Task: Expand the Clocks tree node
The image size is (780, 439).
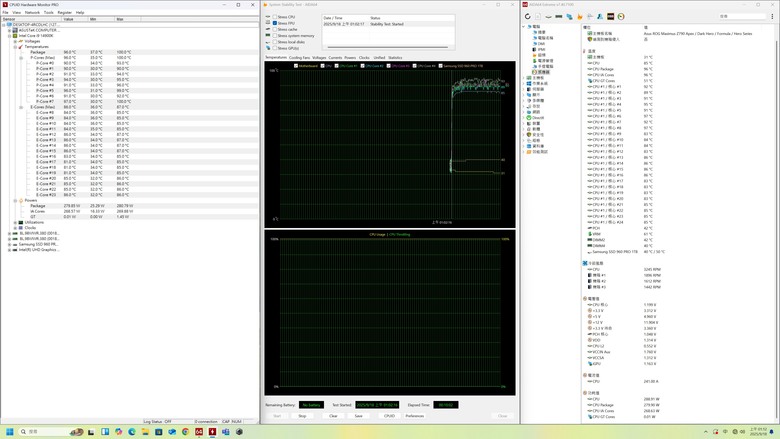Action: (15, 227)
